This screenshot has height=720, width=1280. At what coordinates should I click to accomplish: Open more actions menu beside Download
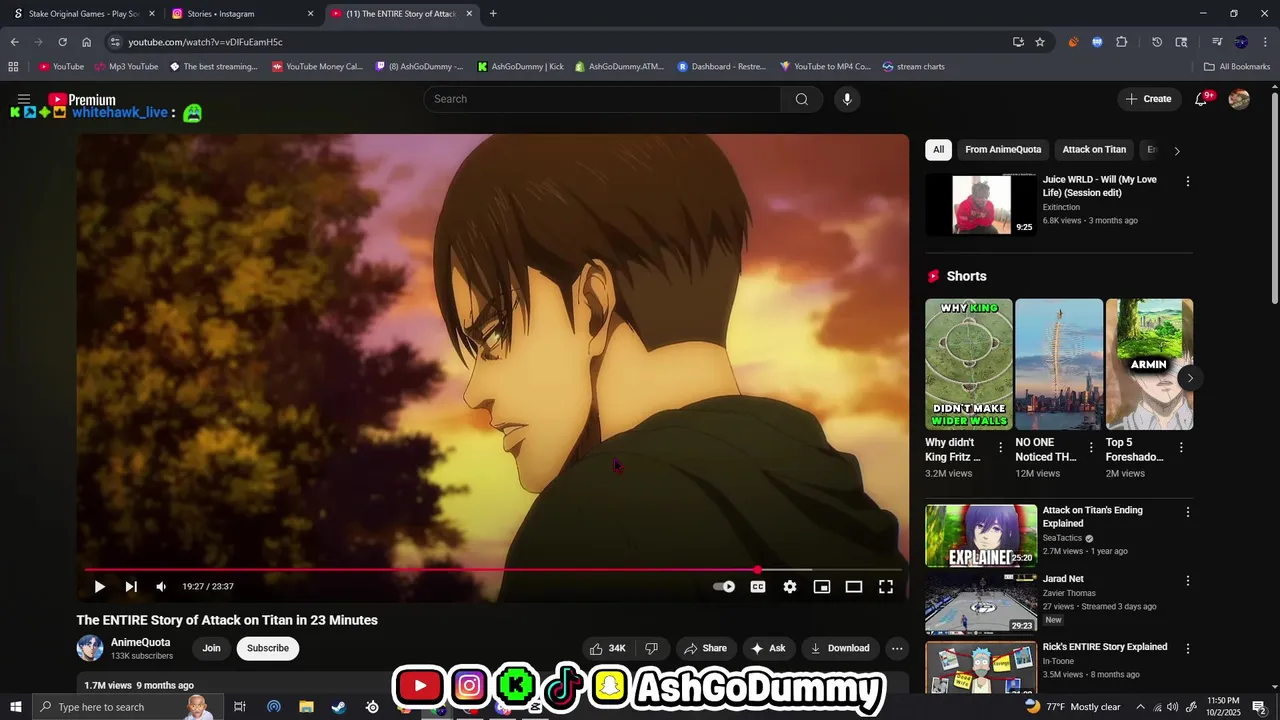(x=897, y=648)
